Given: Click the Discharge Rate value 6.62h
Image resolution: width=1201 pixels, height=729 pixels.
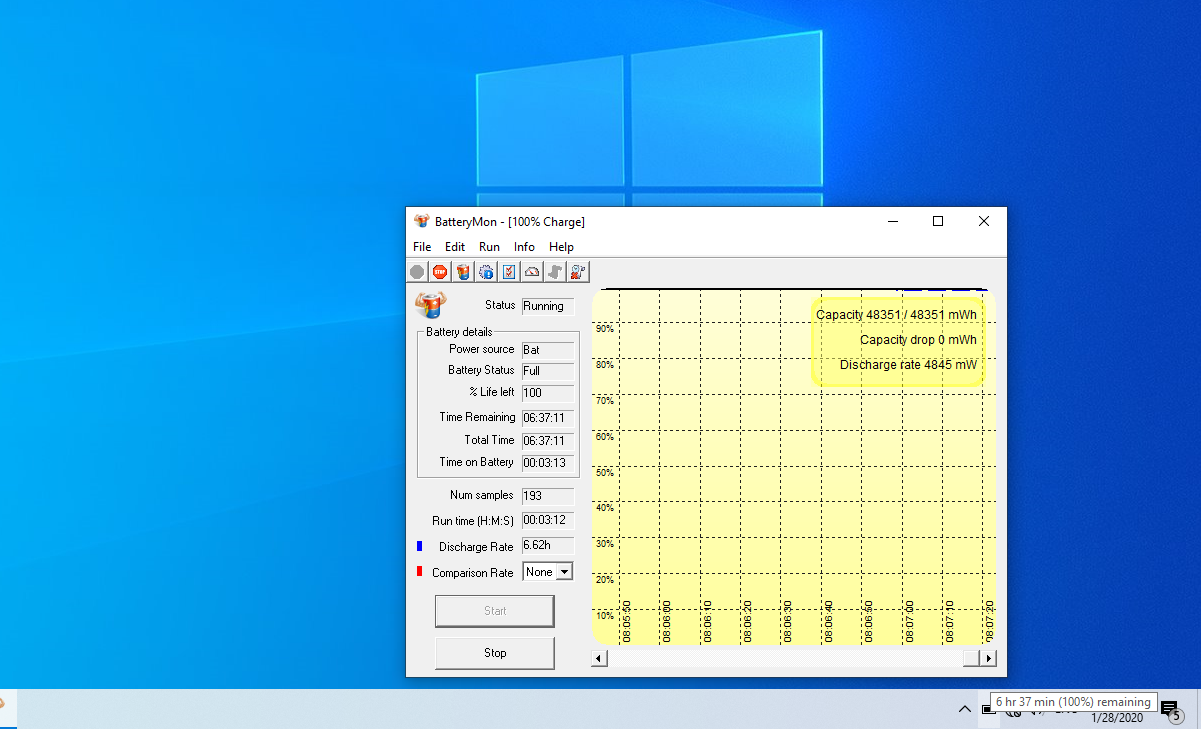Looking at the screenshot, I should pyautogui.click(x=548, y=546).
